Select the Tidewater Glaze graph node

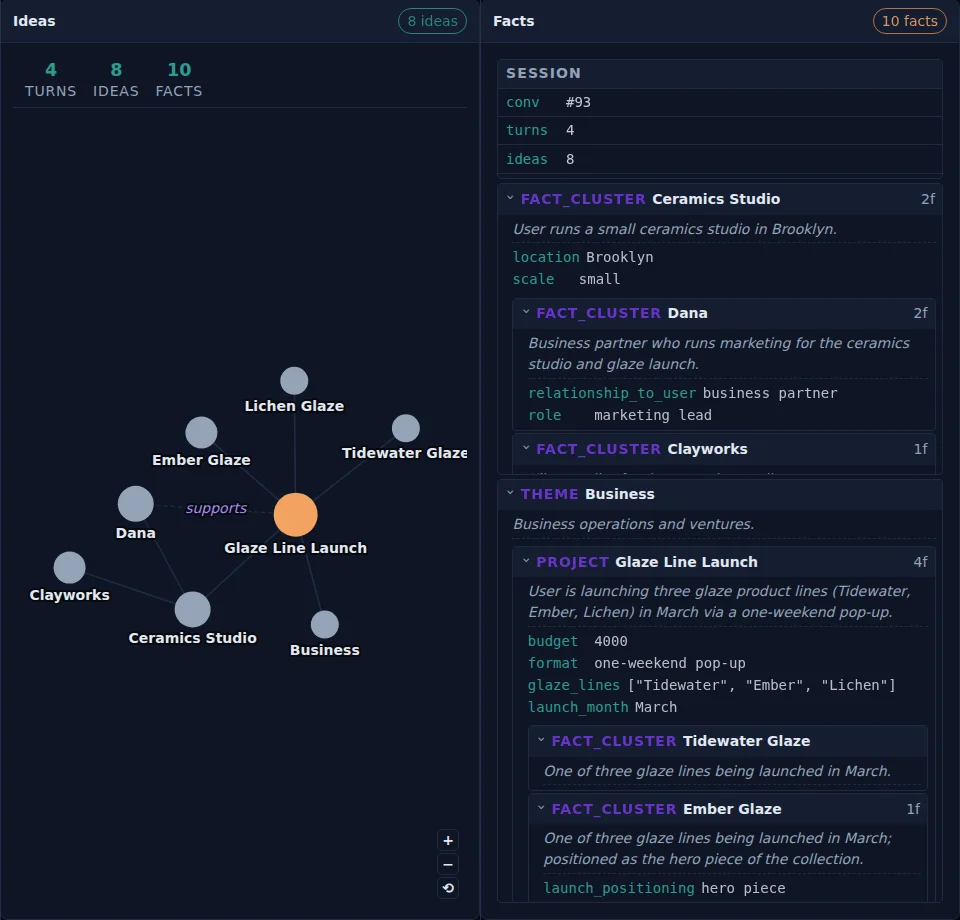405,428
